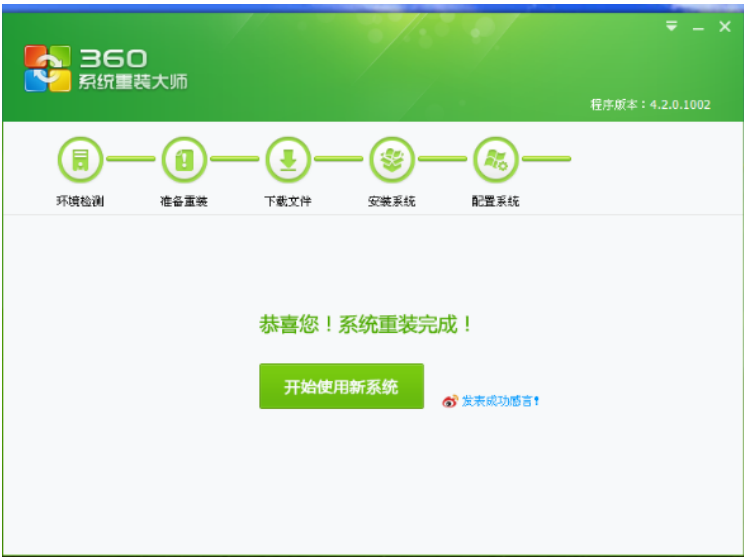Screen dimensions: 744x557
Task: Click the 配置系统 label
Action: click(x=496, y=201)
